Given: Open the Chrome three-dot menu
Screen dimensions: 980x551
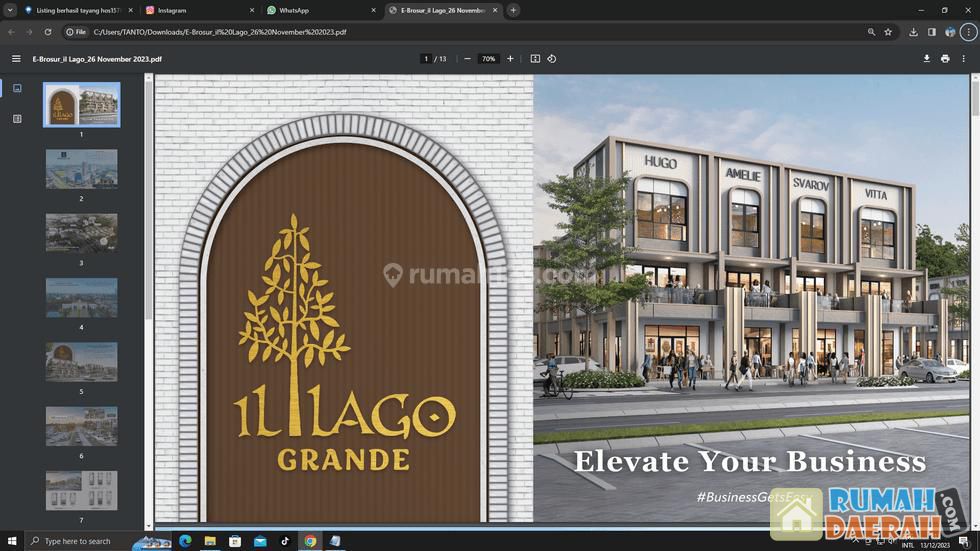Looking at the screenshot, I should 968,32.
